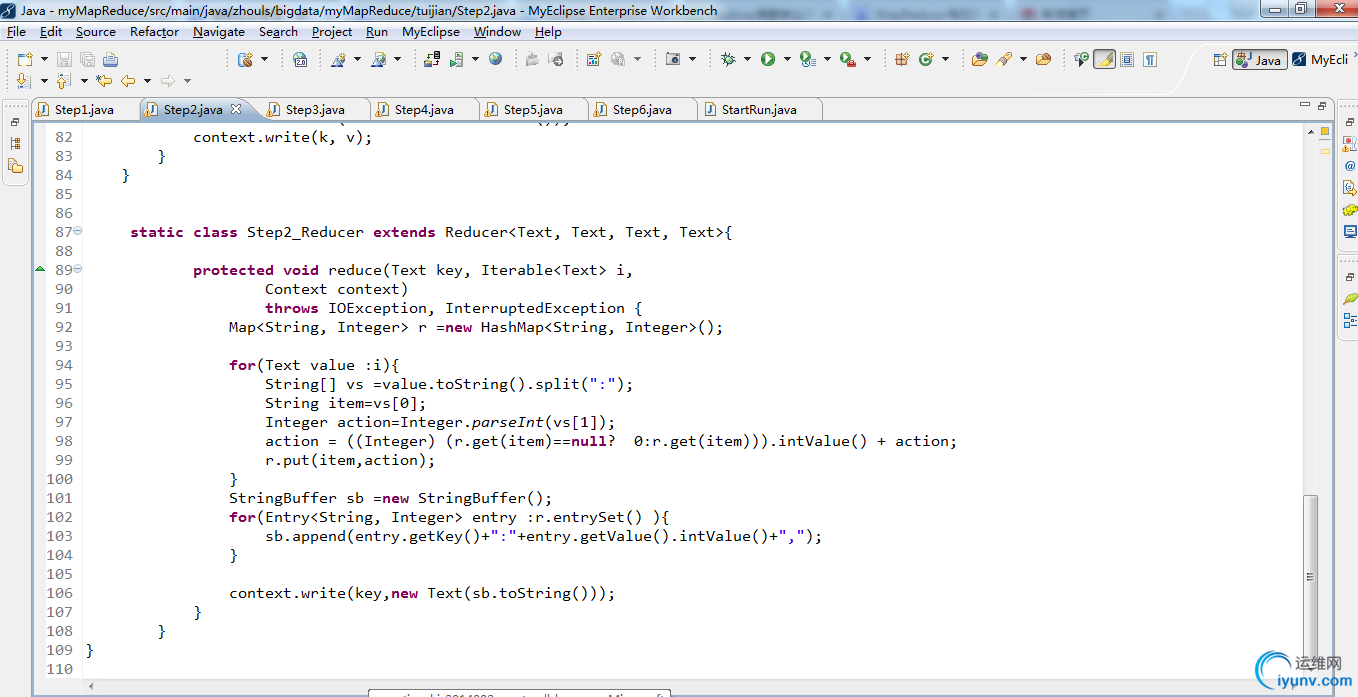1358x697 pixels.
Task: Switch to the Step6.java tab
Action: pyautogui.click(x=642, y=109)
